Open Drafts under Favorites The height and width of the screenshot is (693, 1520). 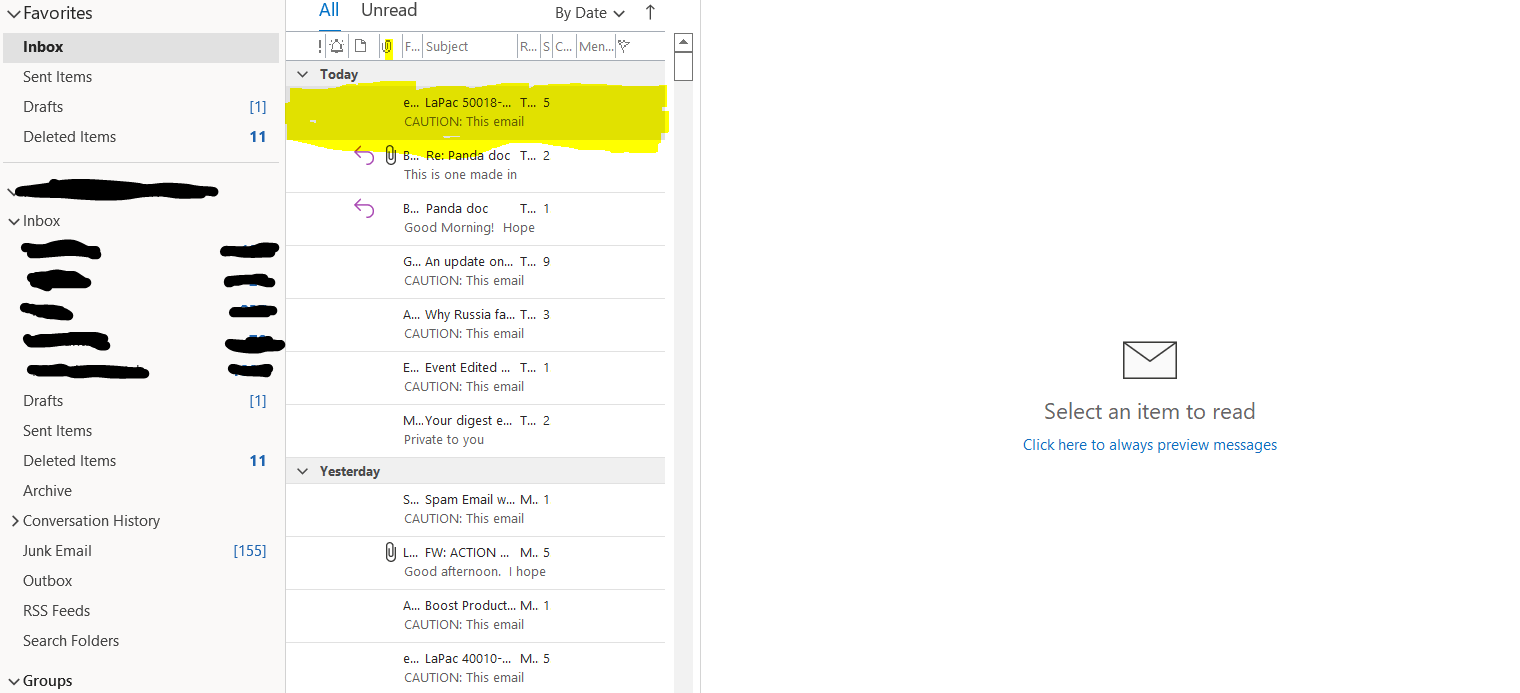[x=141, y=107]
